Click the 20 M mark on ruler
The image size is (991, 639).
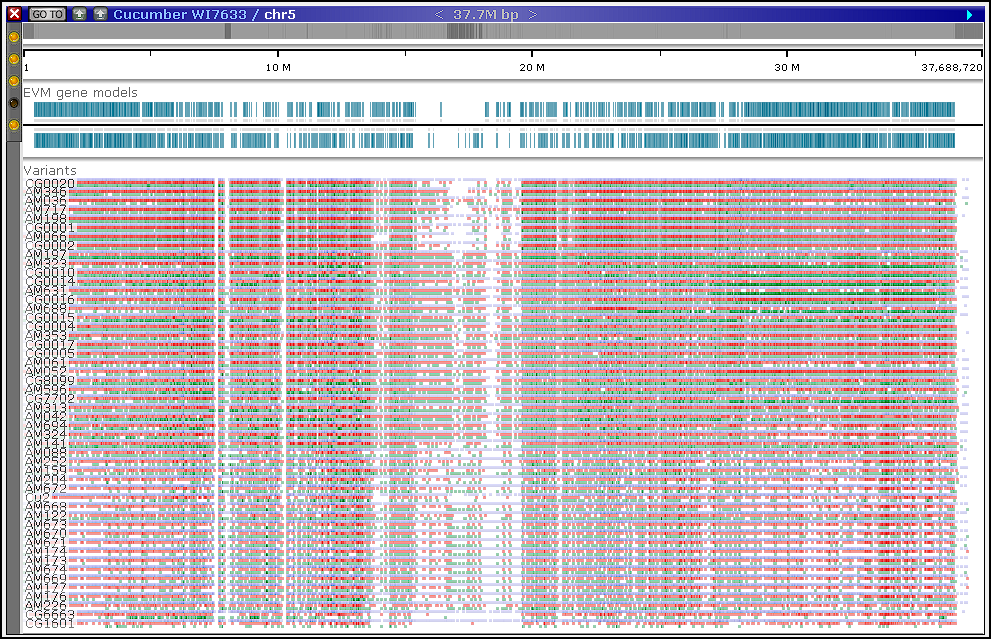click(x=532, y=68)
